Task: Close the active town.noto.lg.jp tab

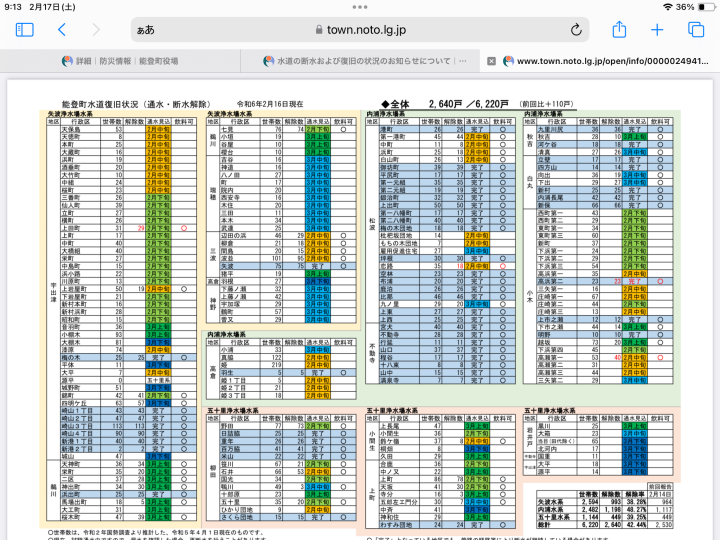Action: coord(492,61)
